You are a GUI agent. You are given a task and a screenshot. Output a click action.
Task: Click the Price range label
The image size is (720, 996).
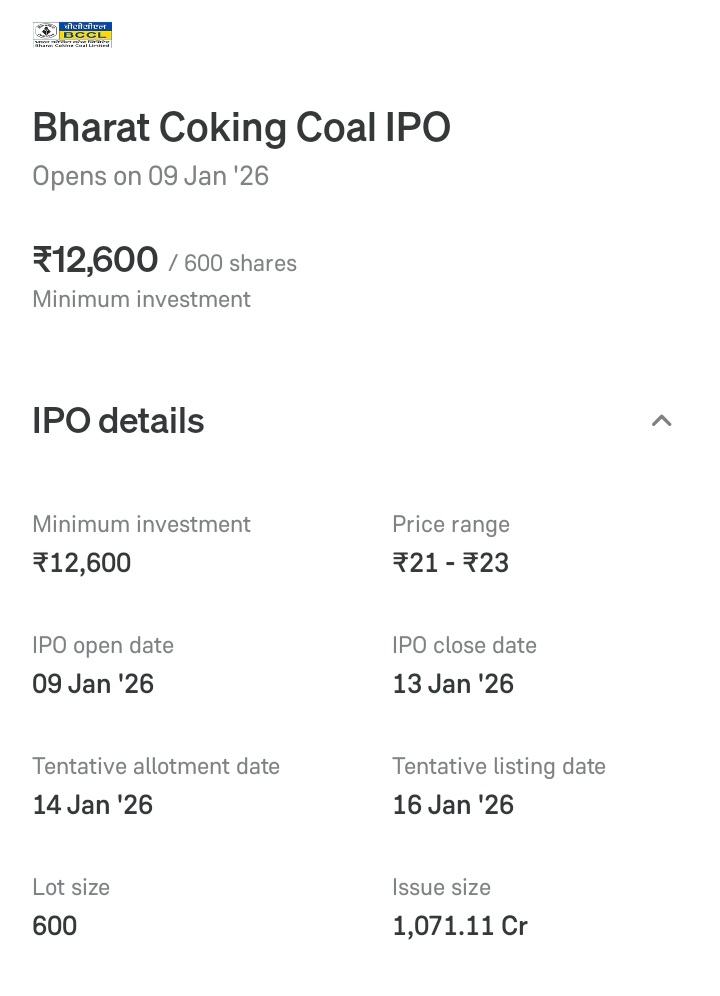(450, 525)
